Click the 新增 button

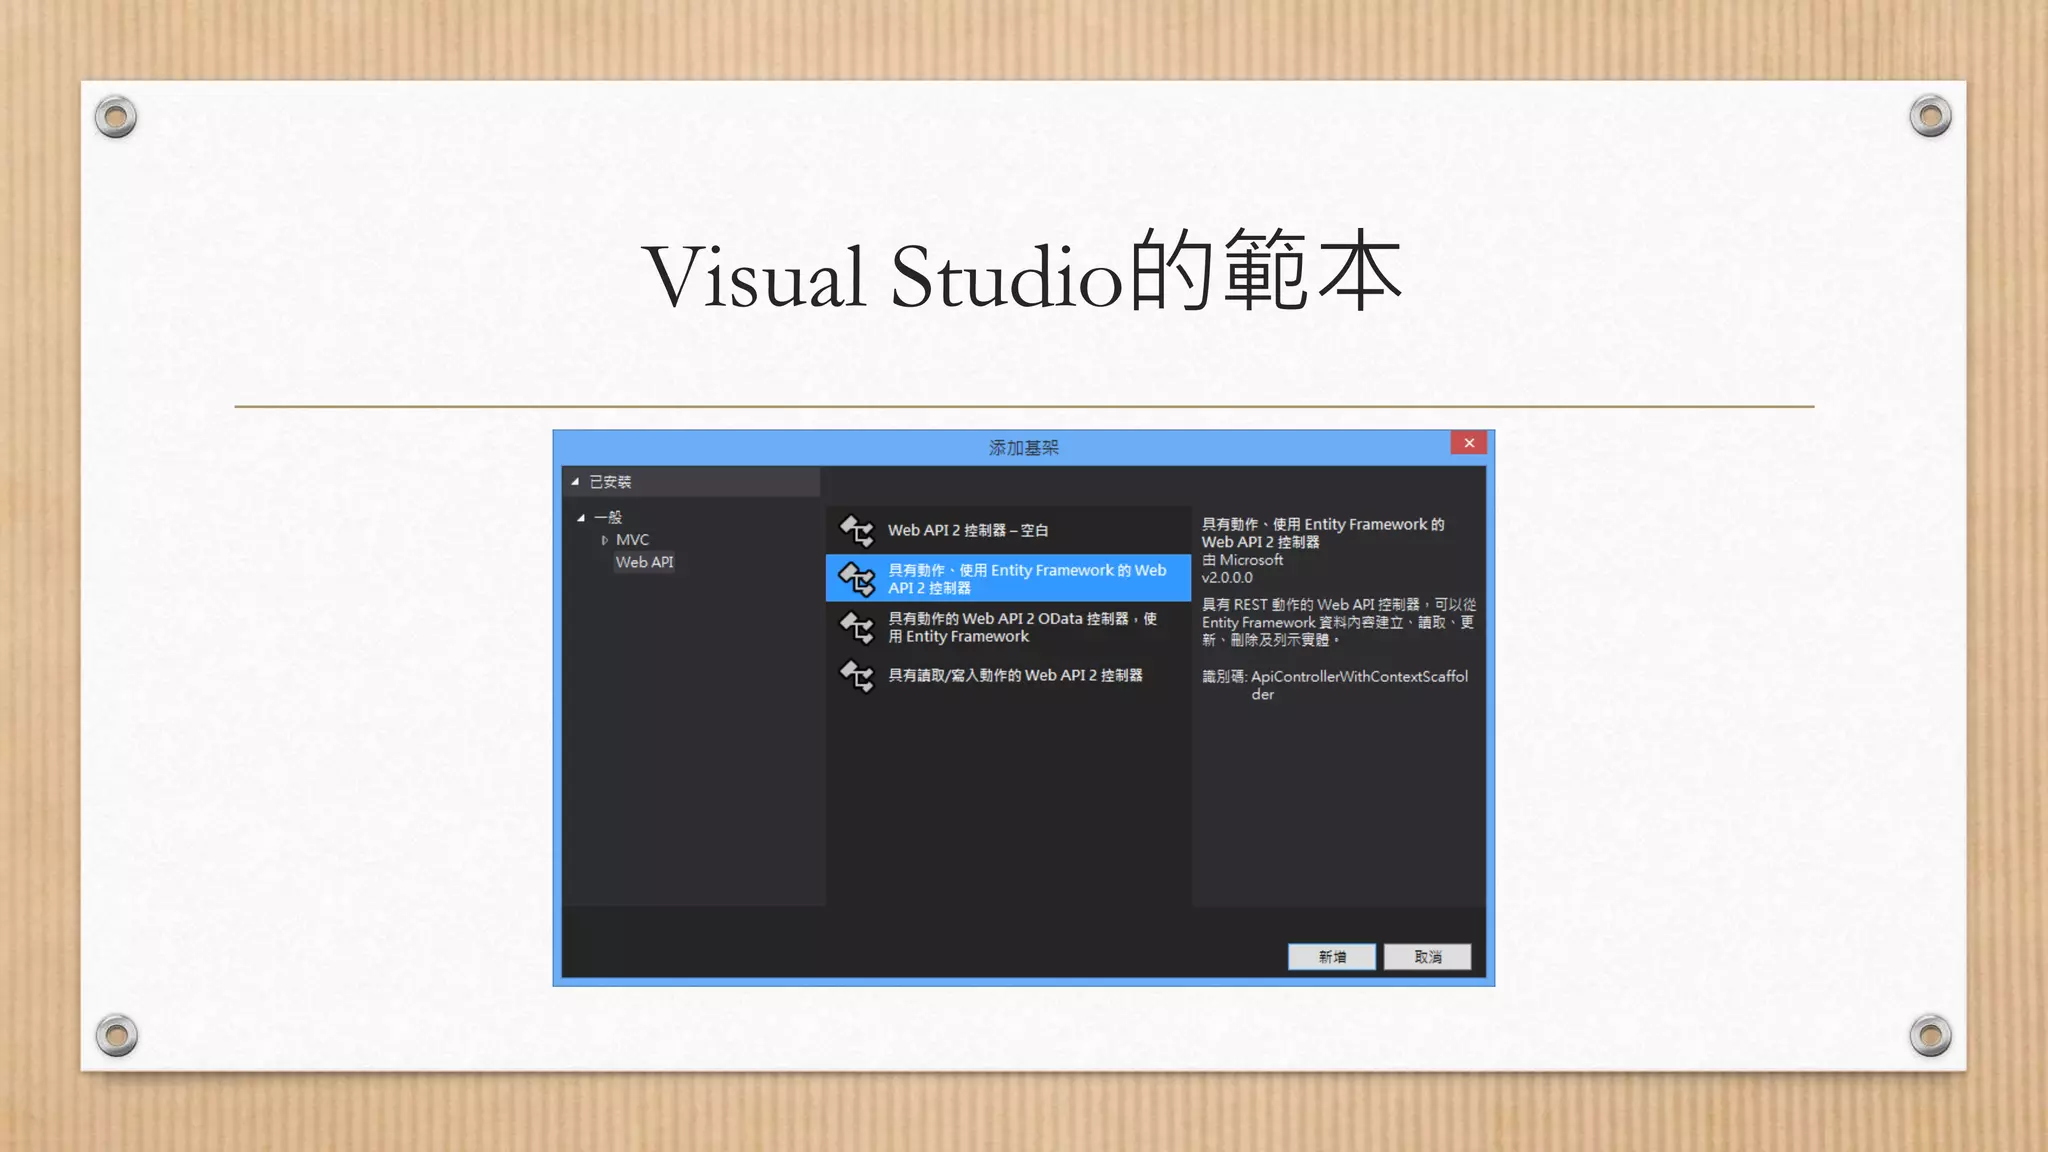click(x=1331, y=957)
